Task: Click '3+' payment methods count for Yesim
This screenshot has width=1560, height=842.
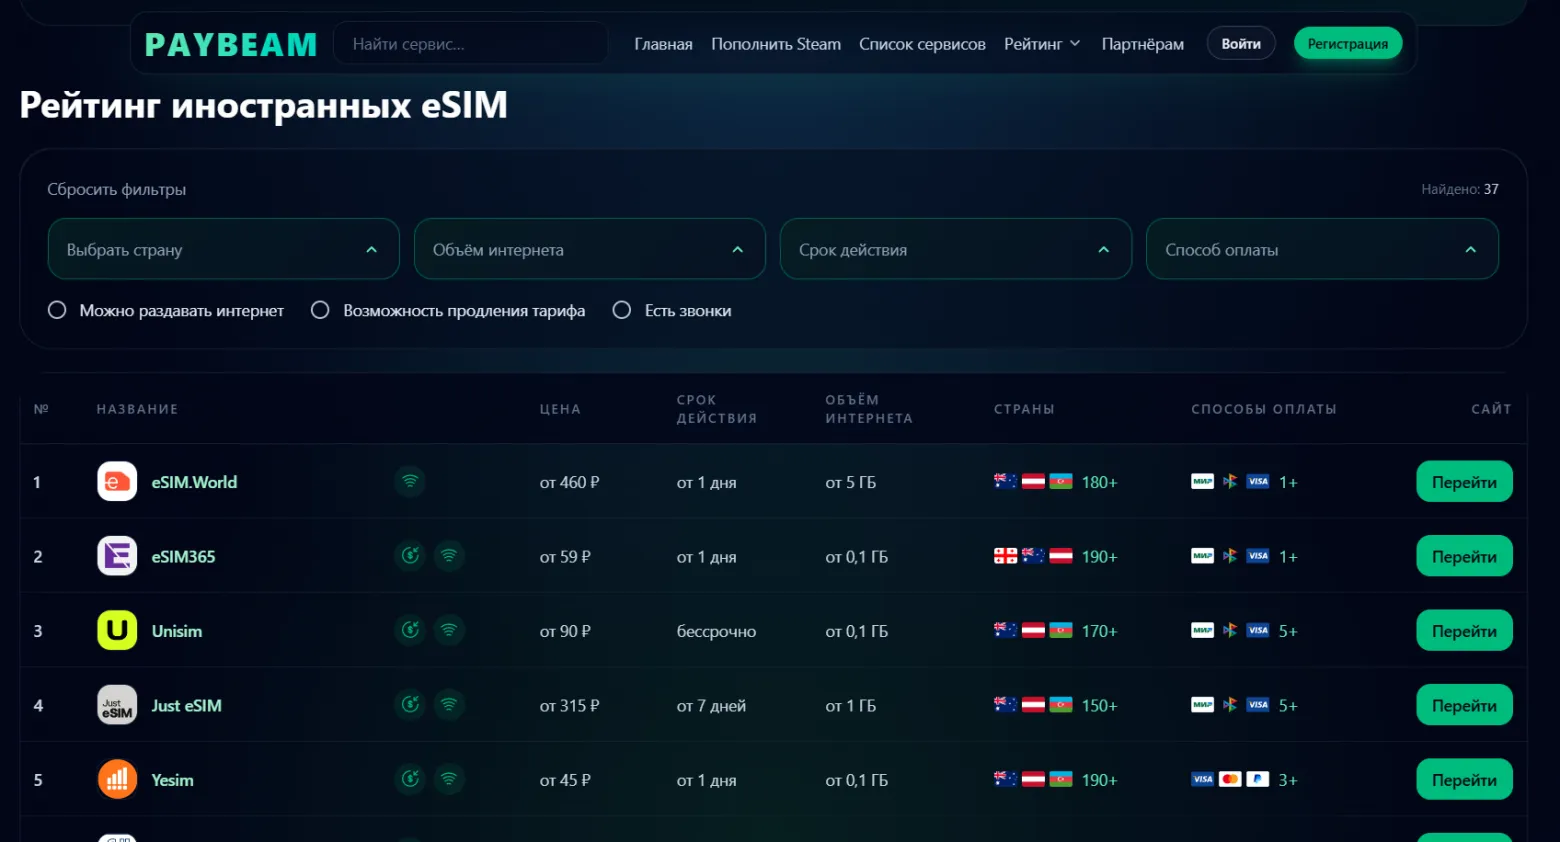Action: (1288, 780)
